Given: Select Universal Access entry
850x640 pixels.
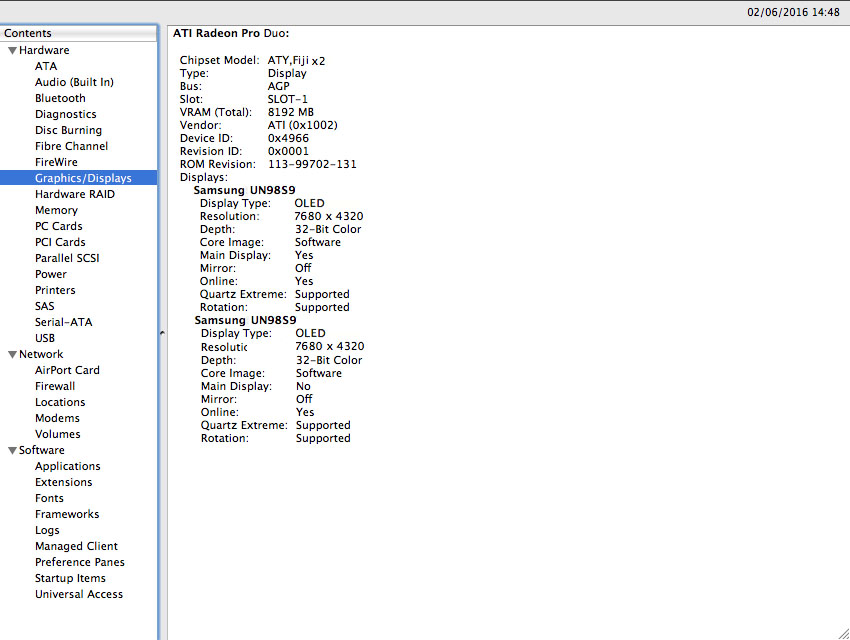Looking at the screenshot, I should [x=79, y=594].
